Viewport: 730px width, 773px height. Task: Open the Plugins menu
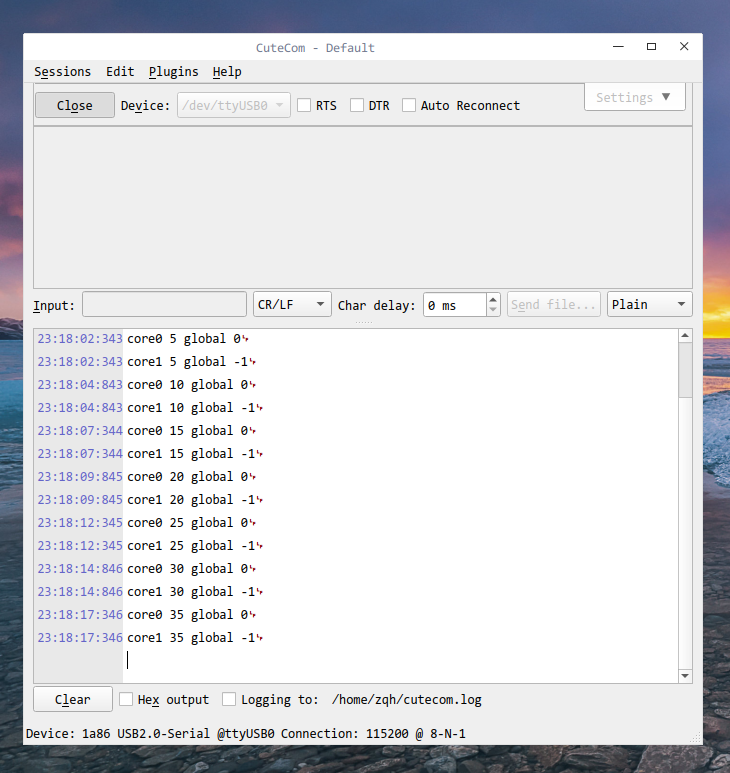pos(173,71)
